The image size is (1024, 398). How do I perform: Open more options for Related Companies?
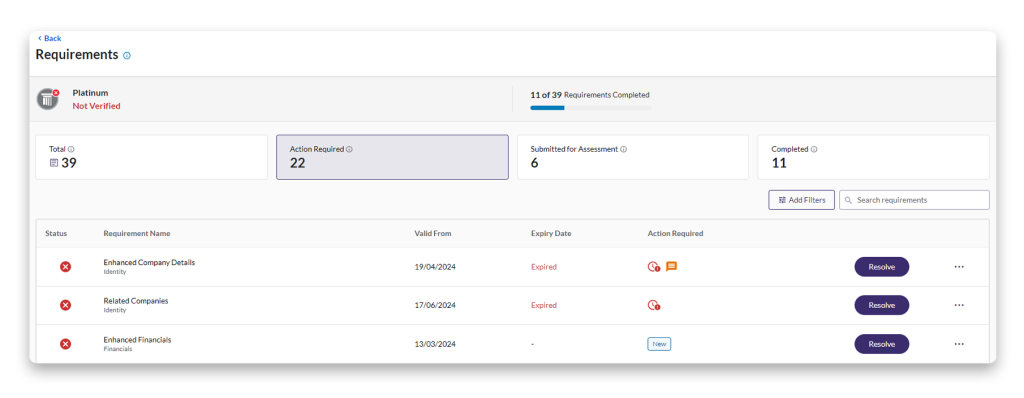click(x=959, y=305)
